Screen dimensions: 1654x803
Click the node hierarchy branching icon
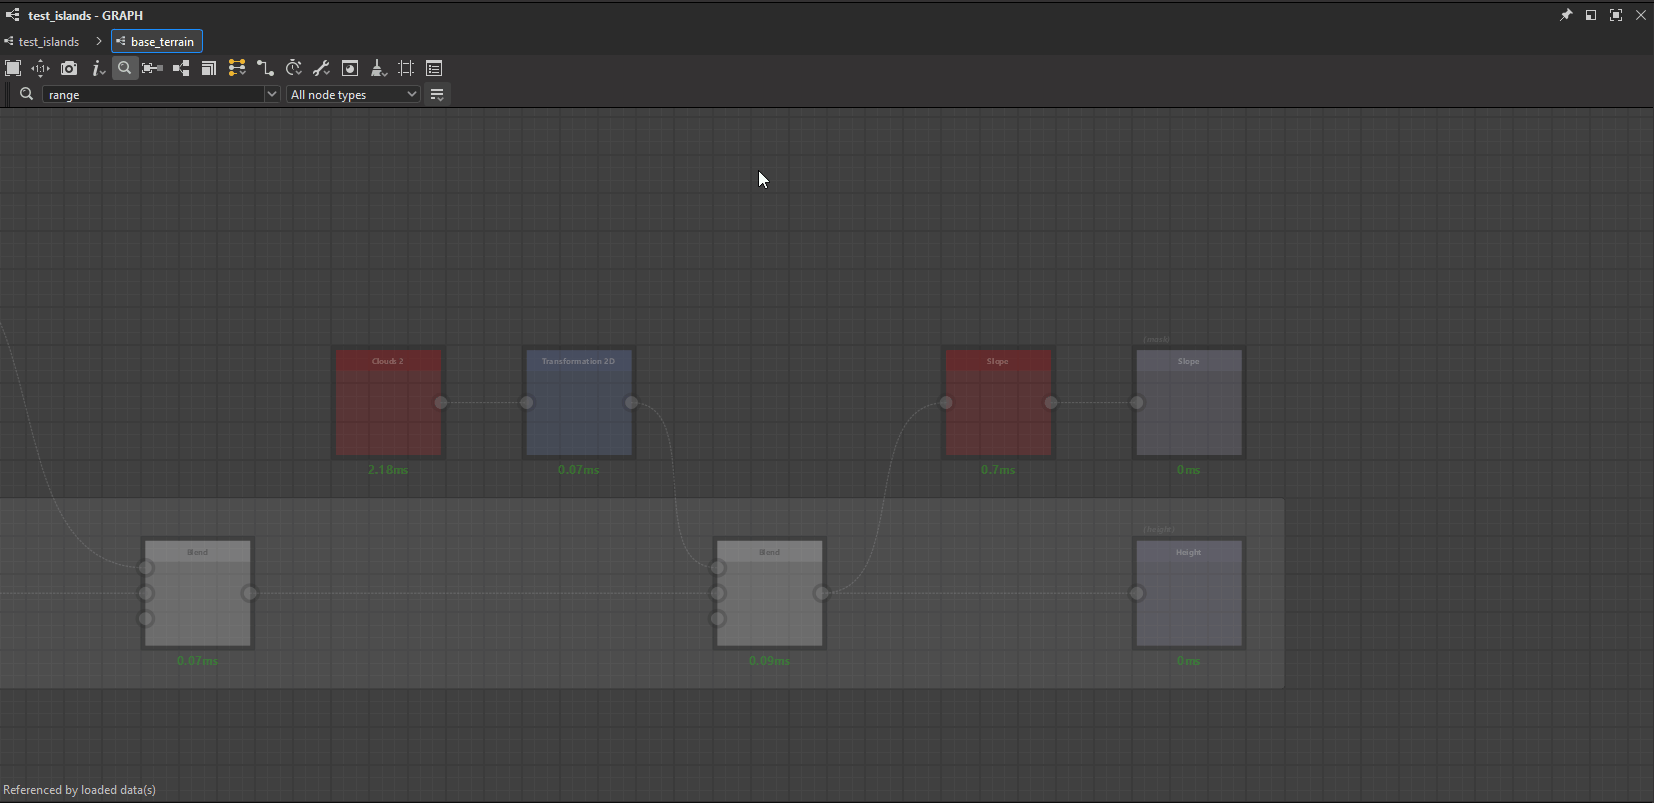pos(181,68)
